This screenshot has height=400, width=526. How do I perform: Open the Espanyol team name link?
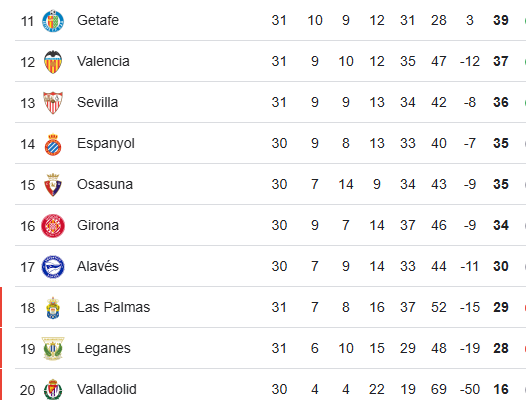[x=106, y=144]
